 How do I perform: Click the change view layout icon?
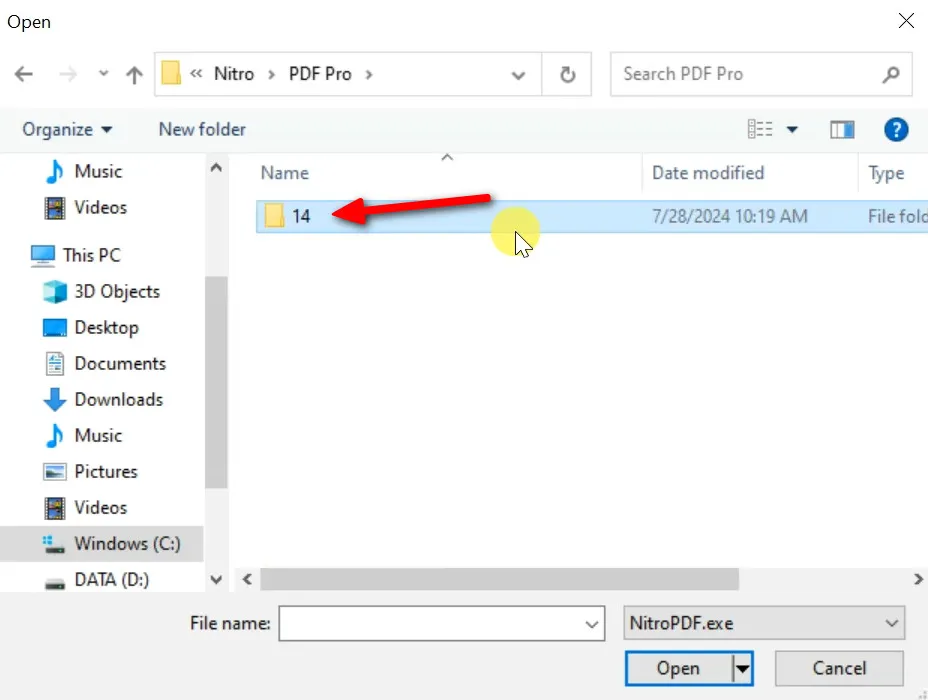coord(761,129)
